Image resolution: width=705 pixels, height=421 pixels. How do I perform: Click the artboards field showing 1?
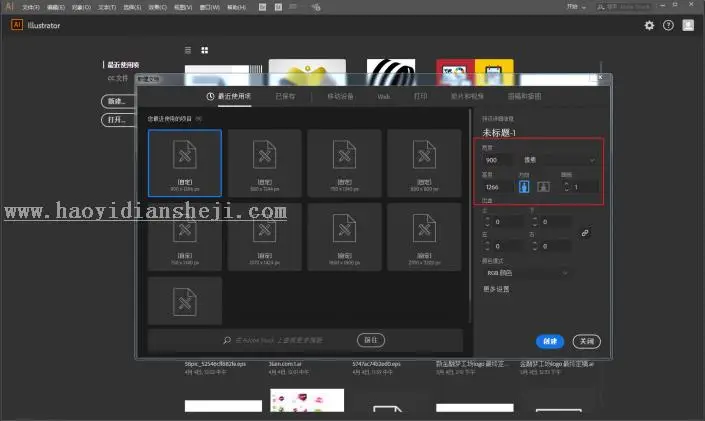pyautogui.click(x=584, y=187)
